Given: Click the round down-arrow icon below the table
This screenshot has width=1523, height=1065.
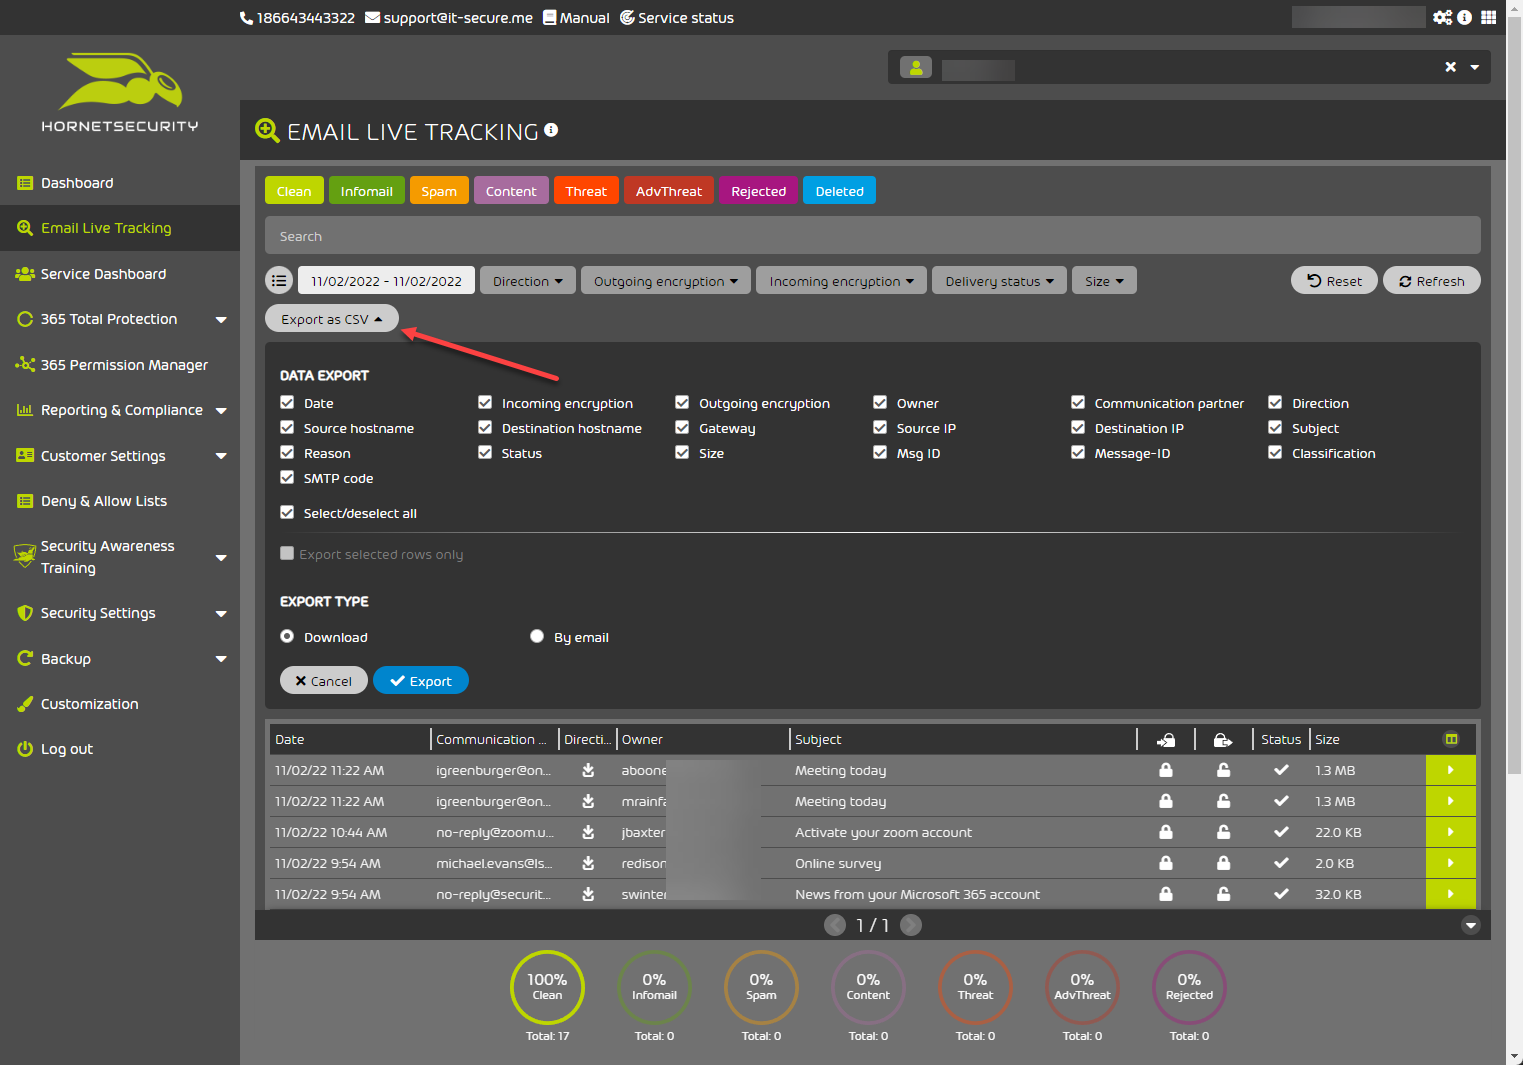Looking at the screenshot, I should point(1470,925).
